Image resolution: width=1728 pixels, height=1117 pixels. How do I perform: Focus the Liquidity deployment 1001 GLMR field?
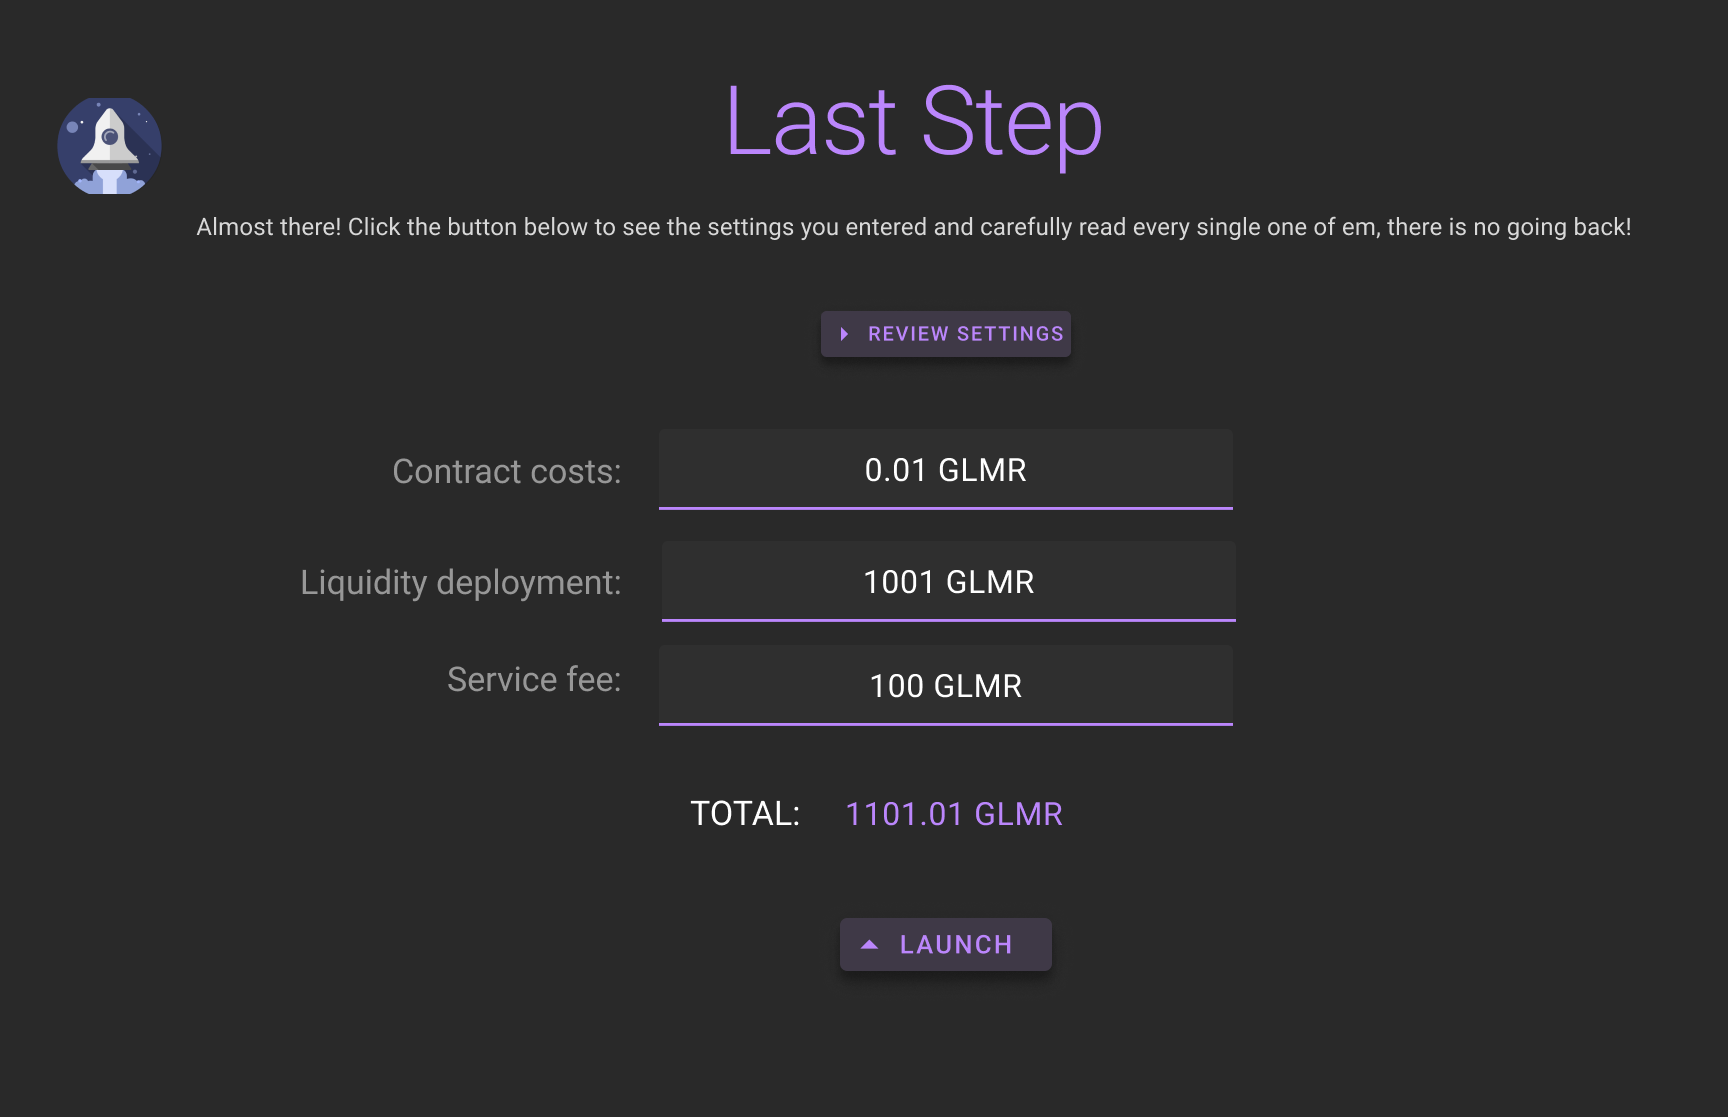point(949,582)
